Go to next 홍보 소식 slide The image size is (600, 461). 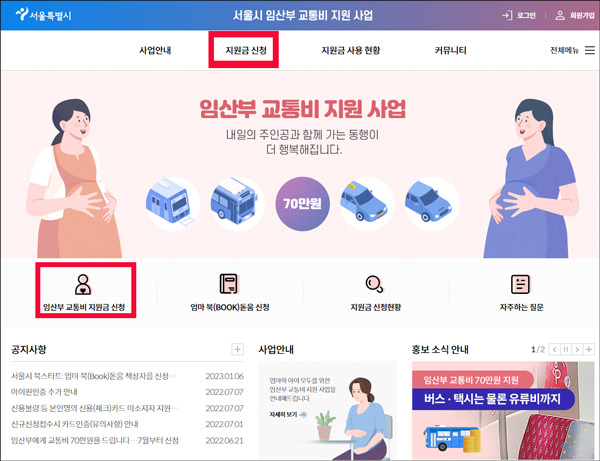[577, 349]
